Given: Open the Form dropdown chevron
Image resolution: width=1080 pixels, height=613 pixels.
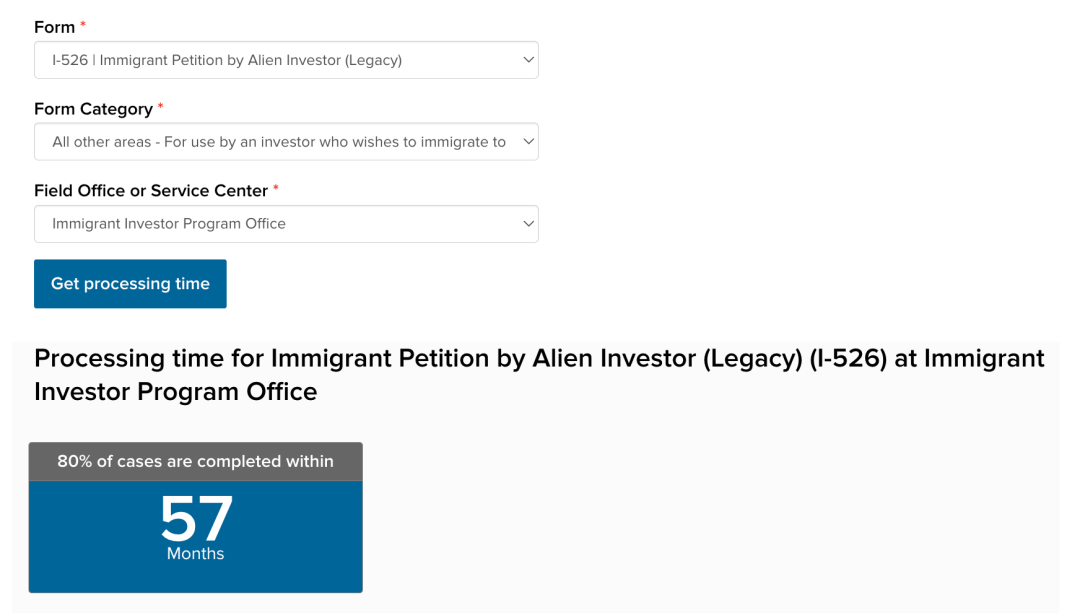Looking at the screenshot, I should click(x=528, y=60).
